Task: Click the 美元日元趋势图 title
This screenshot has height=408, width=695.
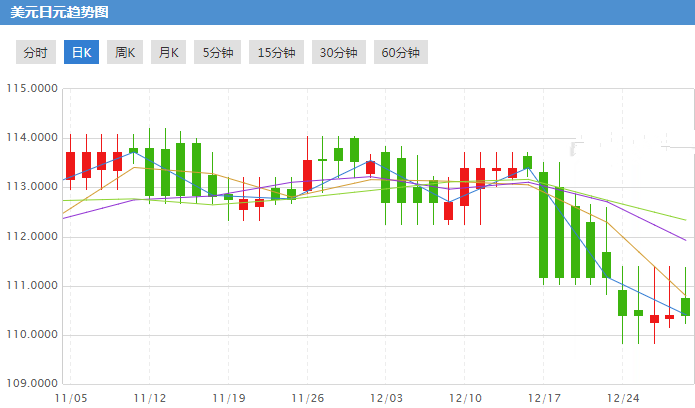Action: [61, 13]
